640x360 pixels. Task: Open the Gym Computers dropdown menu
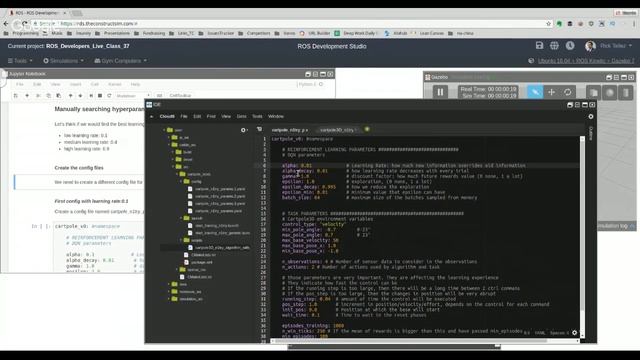coord(120,60)
